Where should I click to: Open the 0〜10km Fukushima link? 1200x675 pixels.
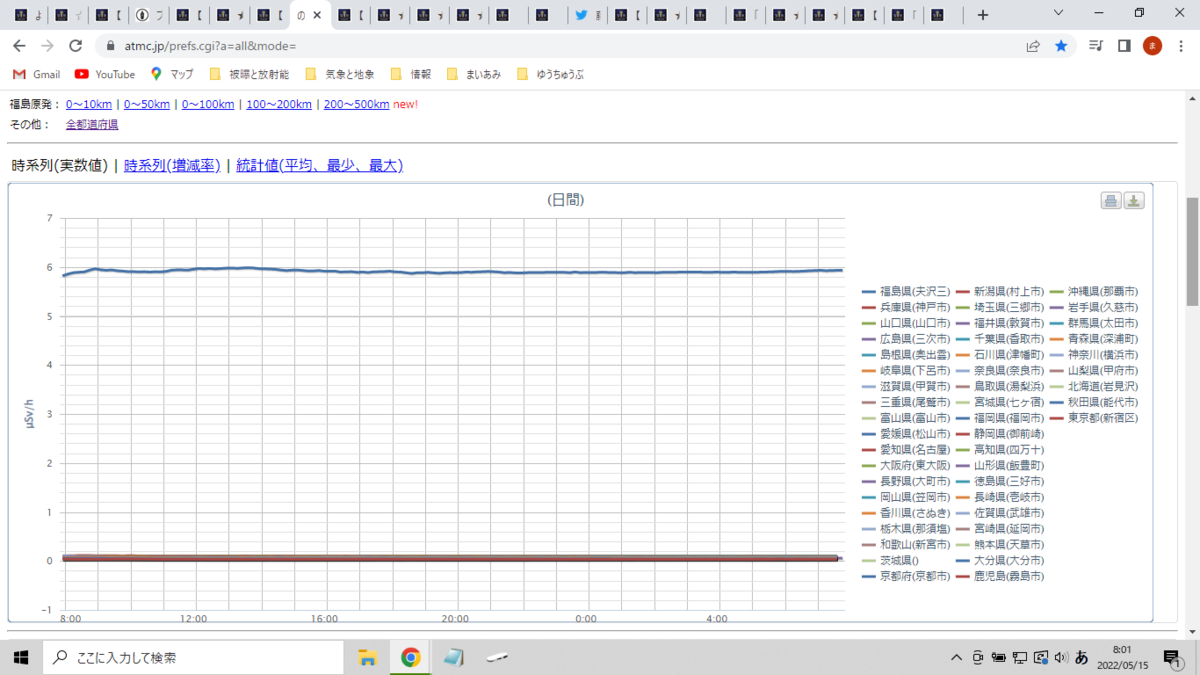point(89,104)
